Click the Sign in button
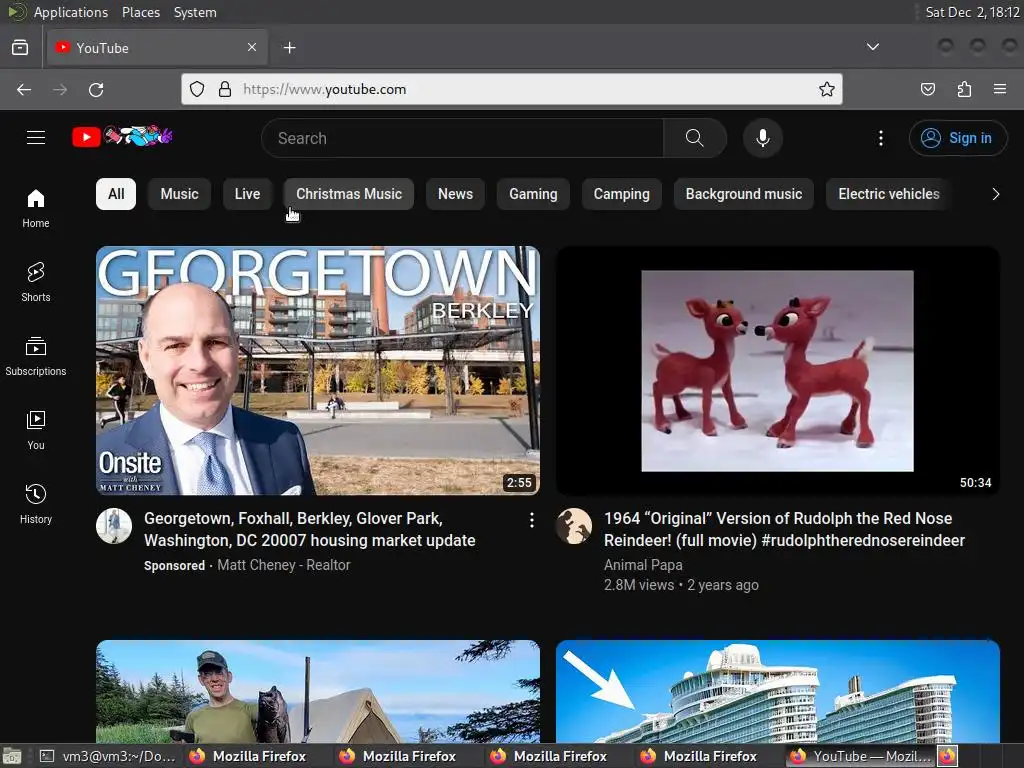Image resolution: width=1024 pixels, height=768 pixels. coord(958,138)
